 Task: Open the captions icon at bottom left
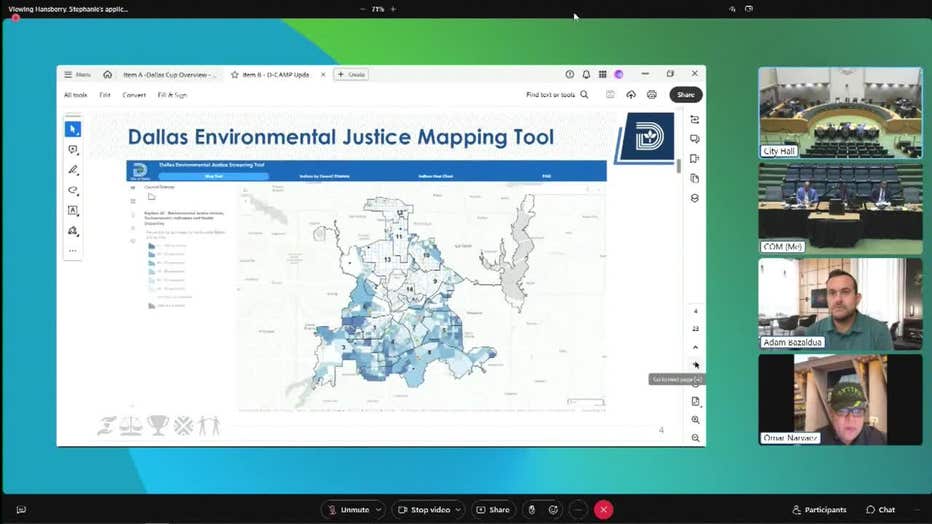(x=21, y=510)
